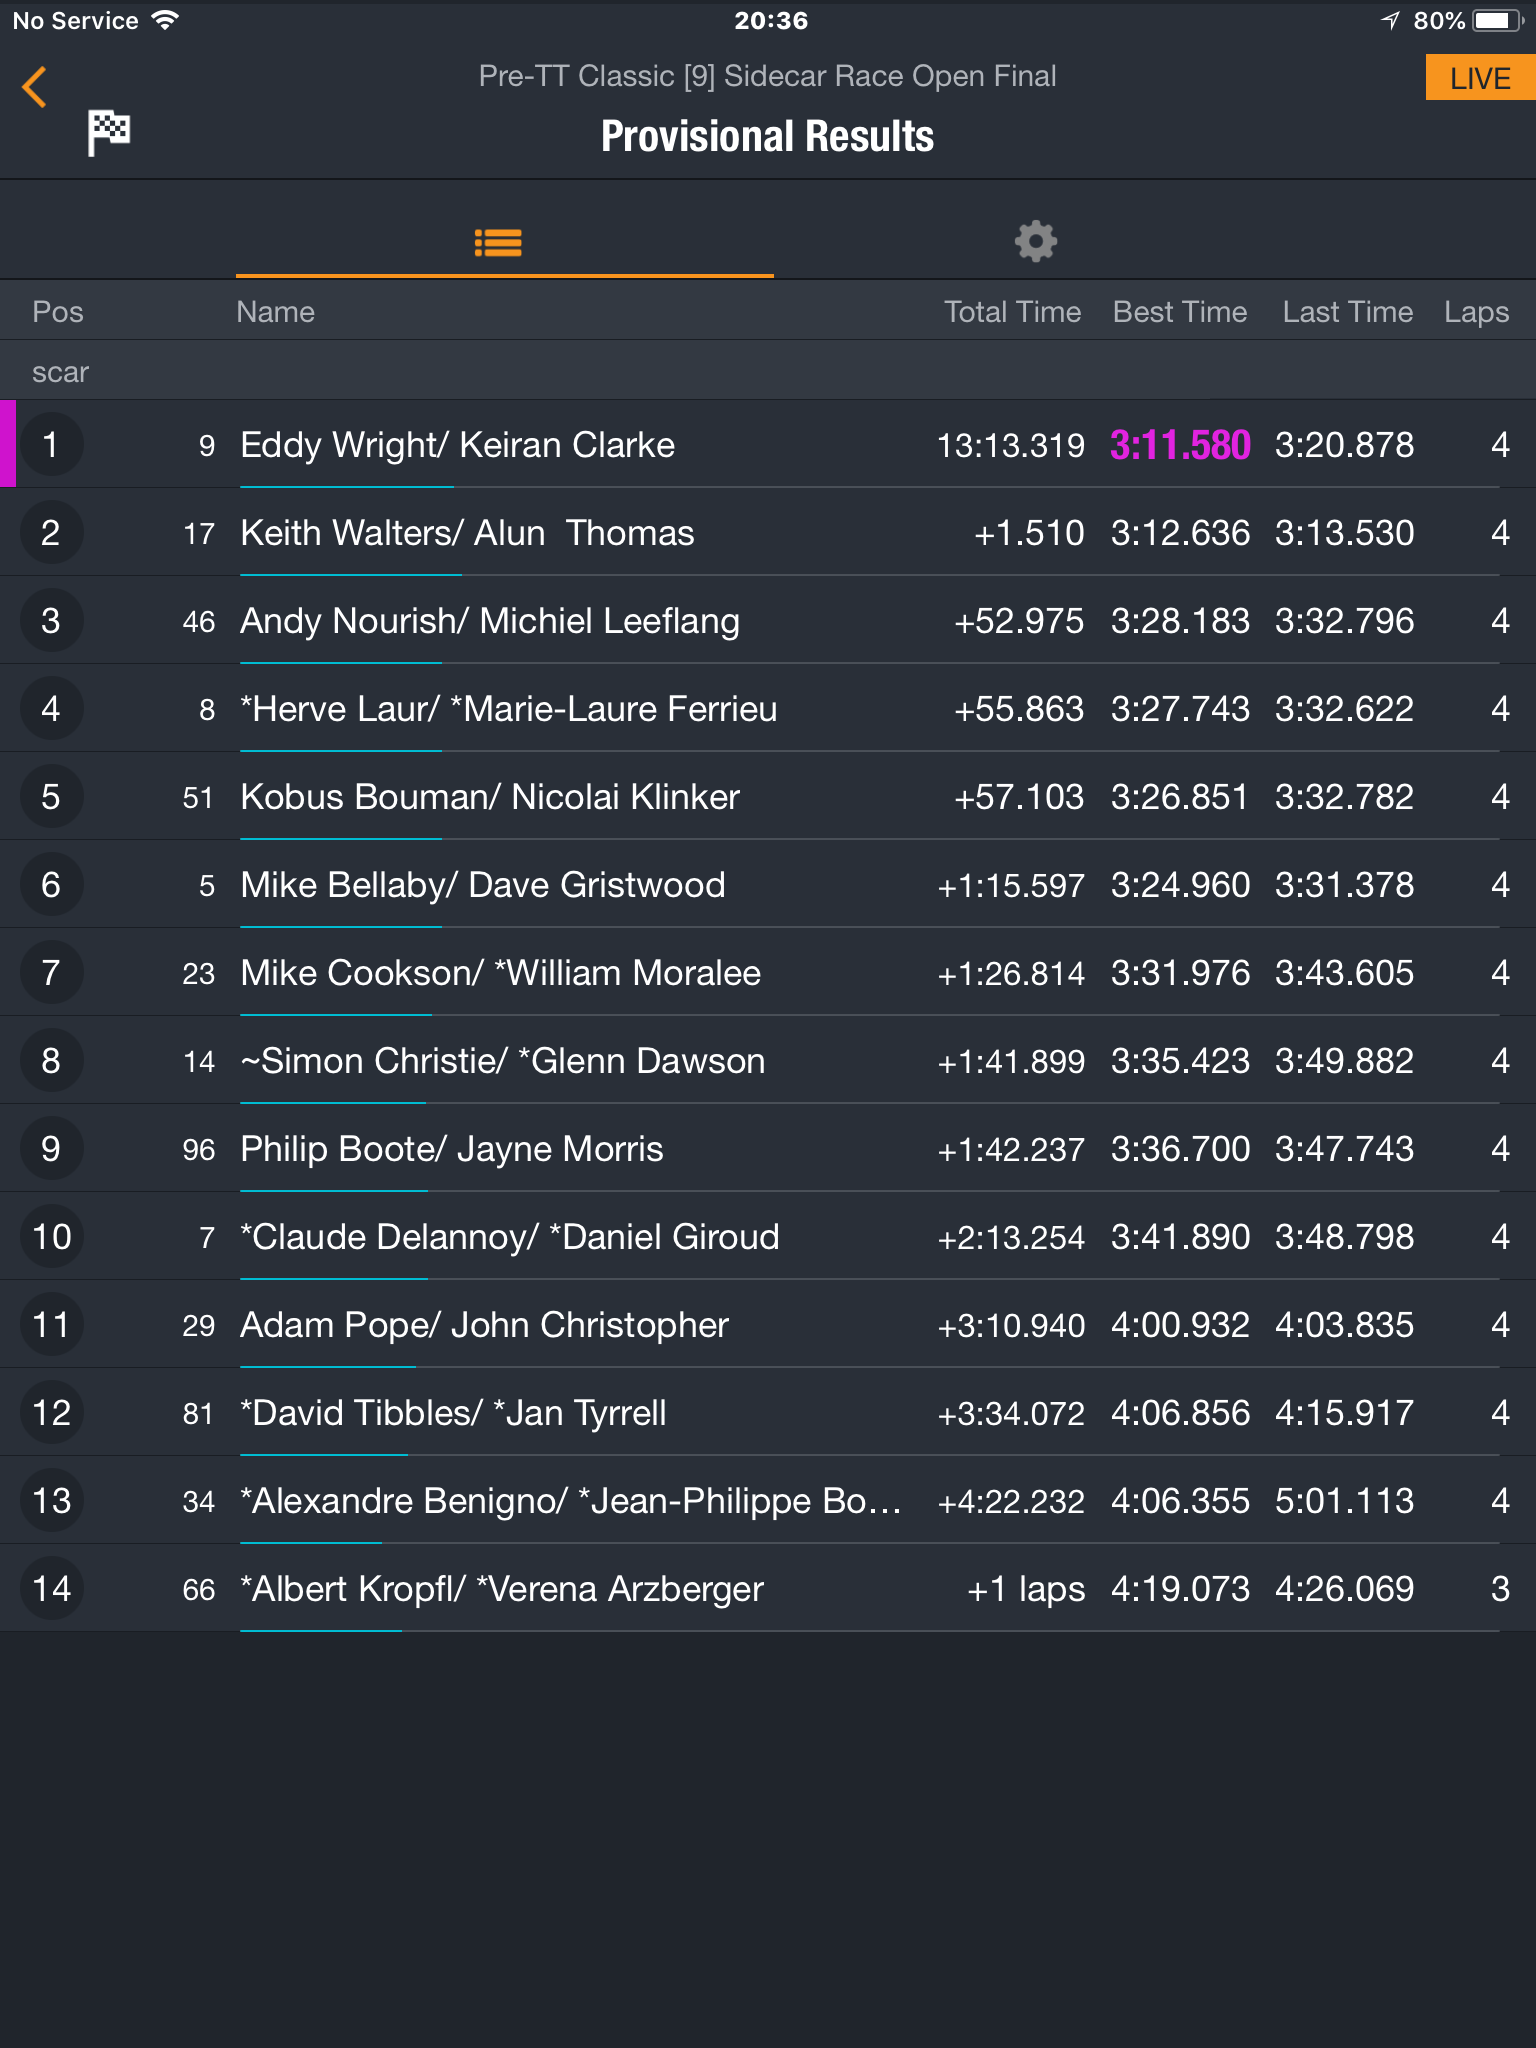1536x2048 pixels.
Task: Select Albert Kropfl/ Verena Arzberger row
Action: coord(768,1588)
